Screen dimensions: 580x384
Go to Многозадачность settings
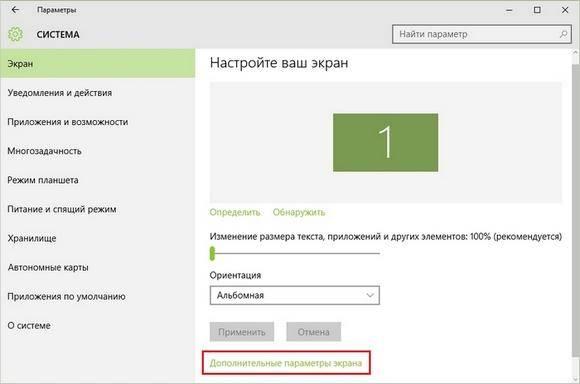98,151
